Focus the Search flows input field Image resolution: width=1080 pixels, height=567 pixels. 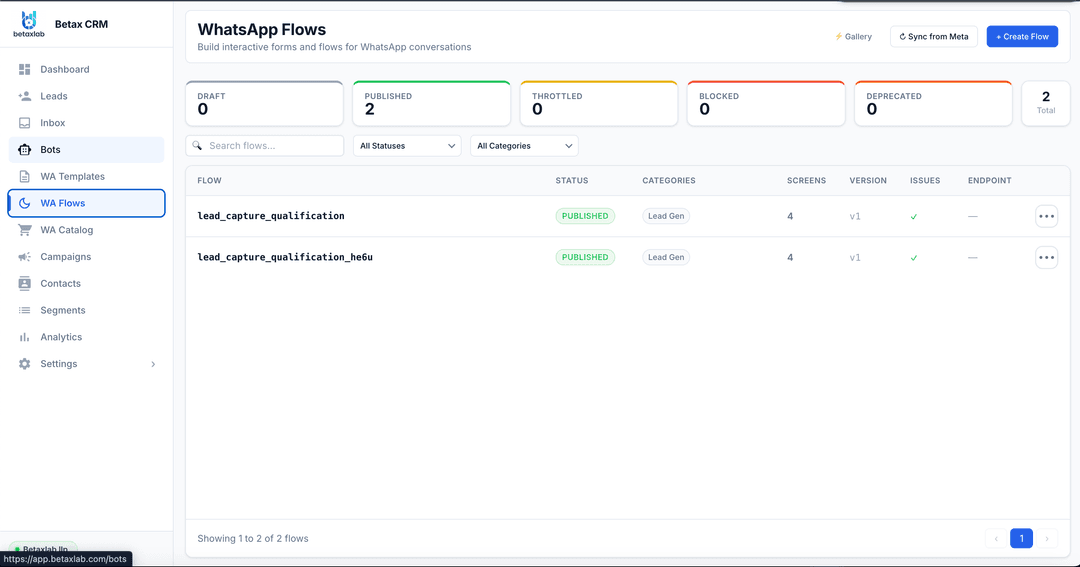click(264, 145)
